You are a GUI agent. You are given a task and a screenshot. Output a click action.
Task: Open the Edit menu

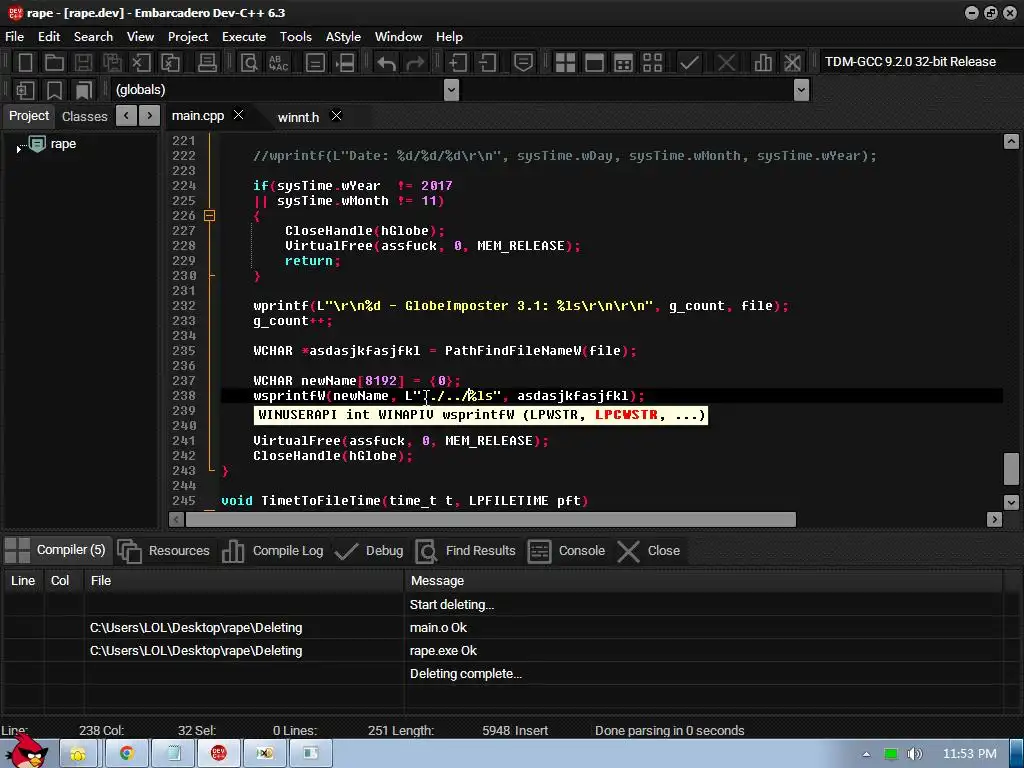[x=48, y=37]
